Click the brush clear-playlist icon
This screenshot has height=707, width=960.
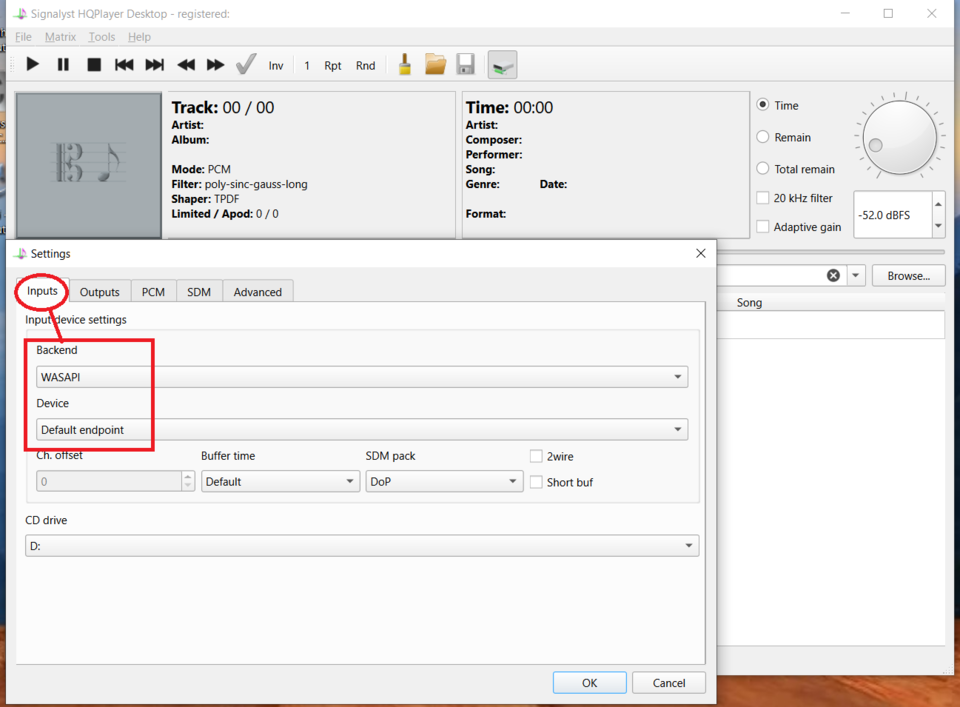click(x=405, y=64)
